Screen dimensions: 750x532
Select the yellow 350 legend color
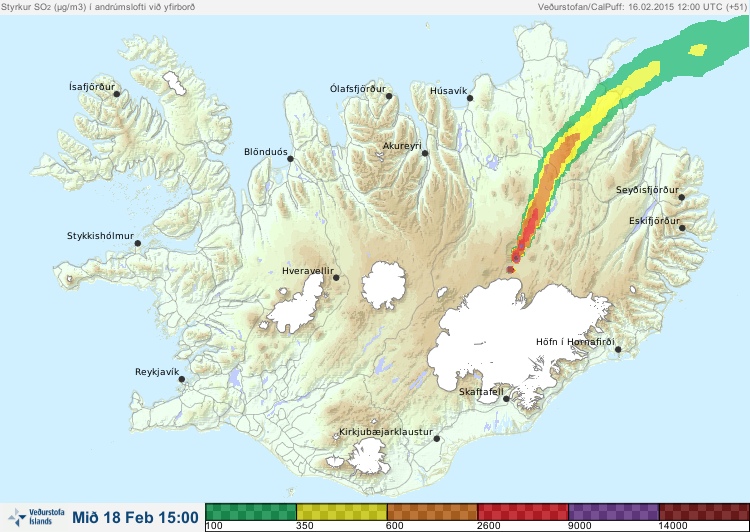[342, 512]
